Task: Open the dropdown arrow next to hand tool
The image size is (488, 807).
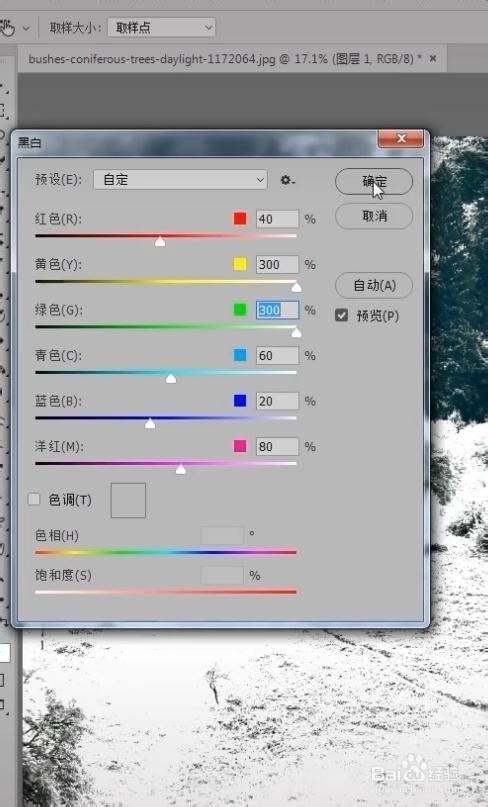Action: [26, 28]
